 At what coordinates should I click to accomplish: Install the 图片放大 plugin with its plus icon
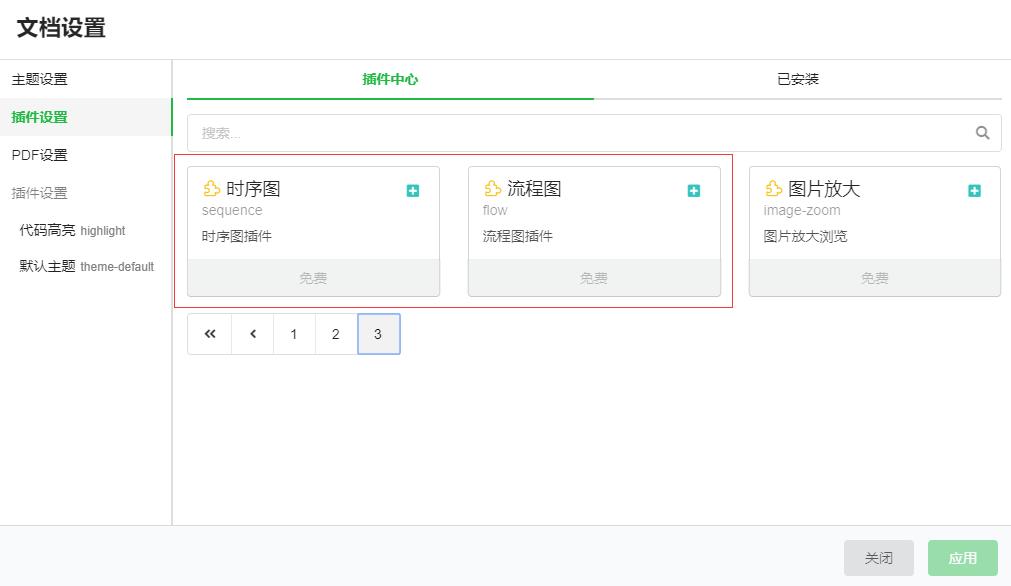pos(974,190)
